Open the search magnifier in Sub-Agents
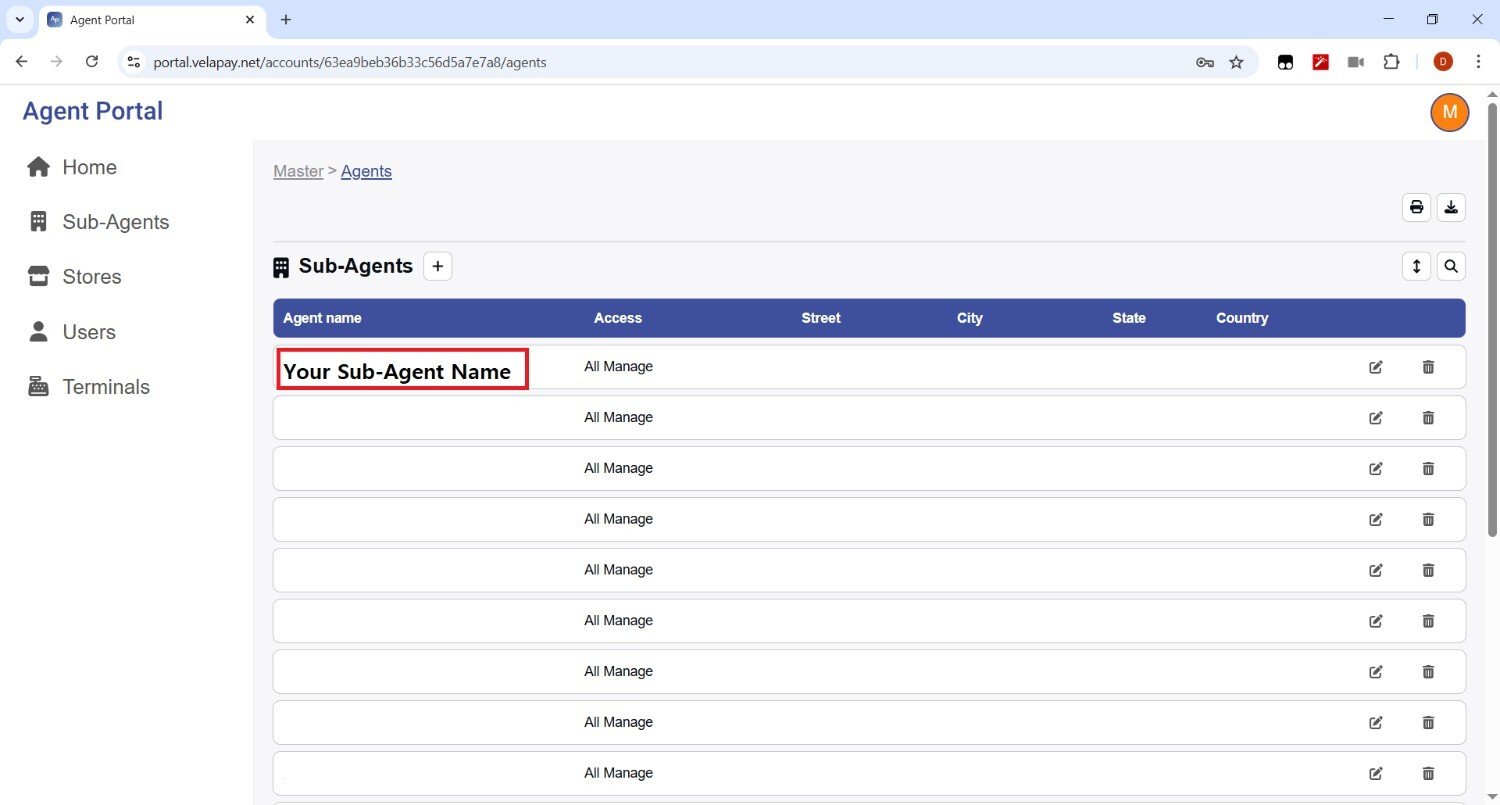This screenshot has width=1500, height=805. [1451, 266]
